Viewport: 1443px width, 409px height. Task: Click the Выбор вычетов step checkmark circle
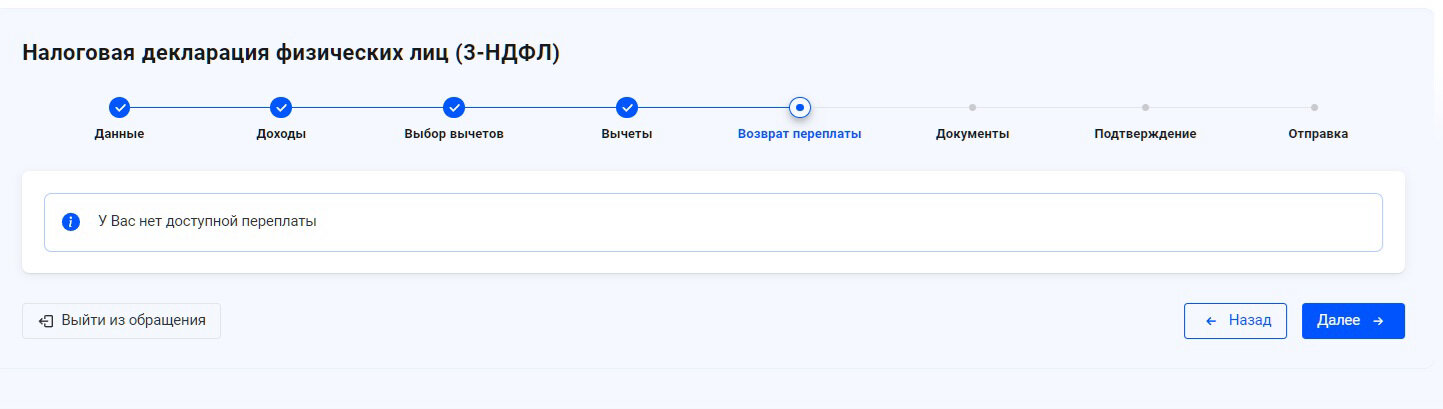pos(454,107)
